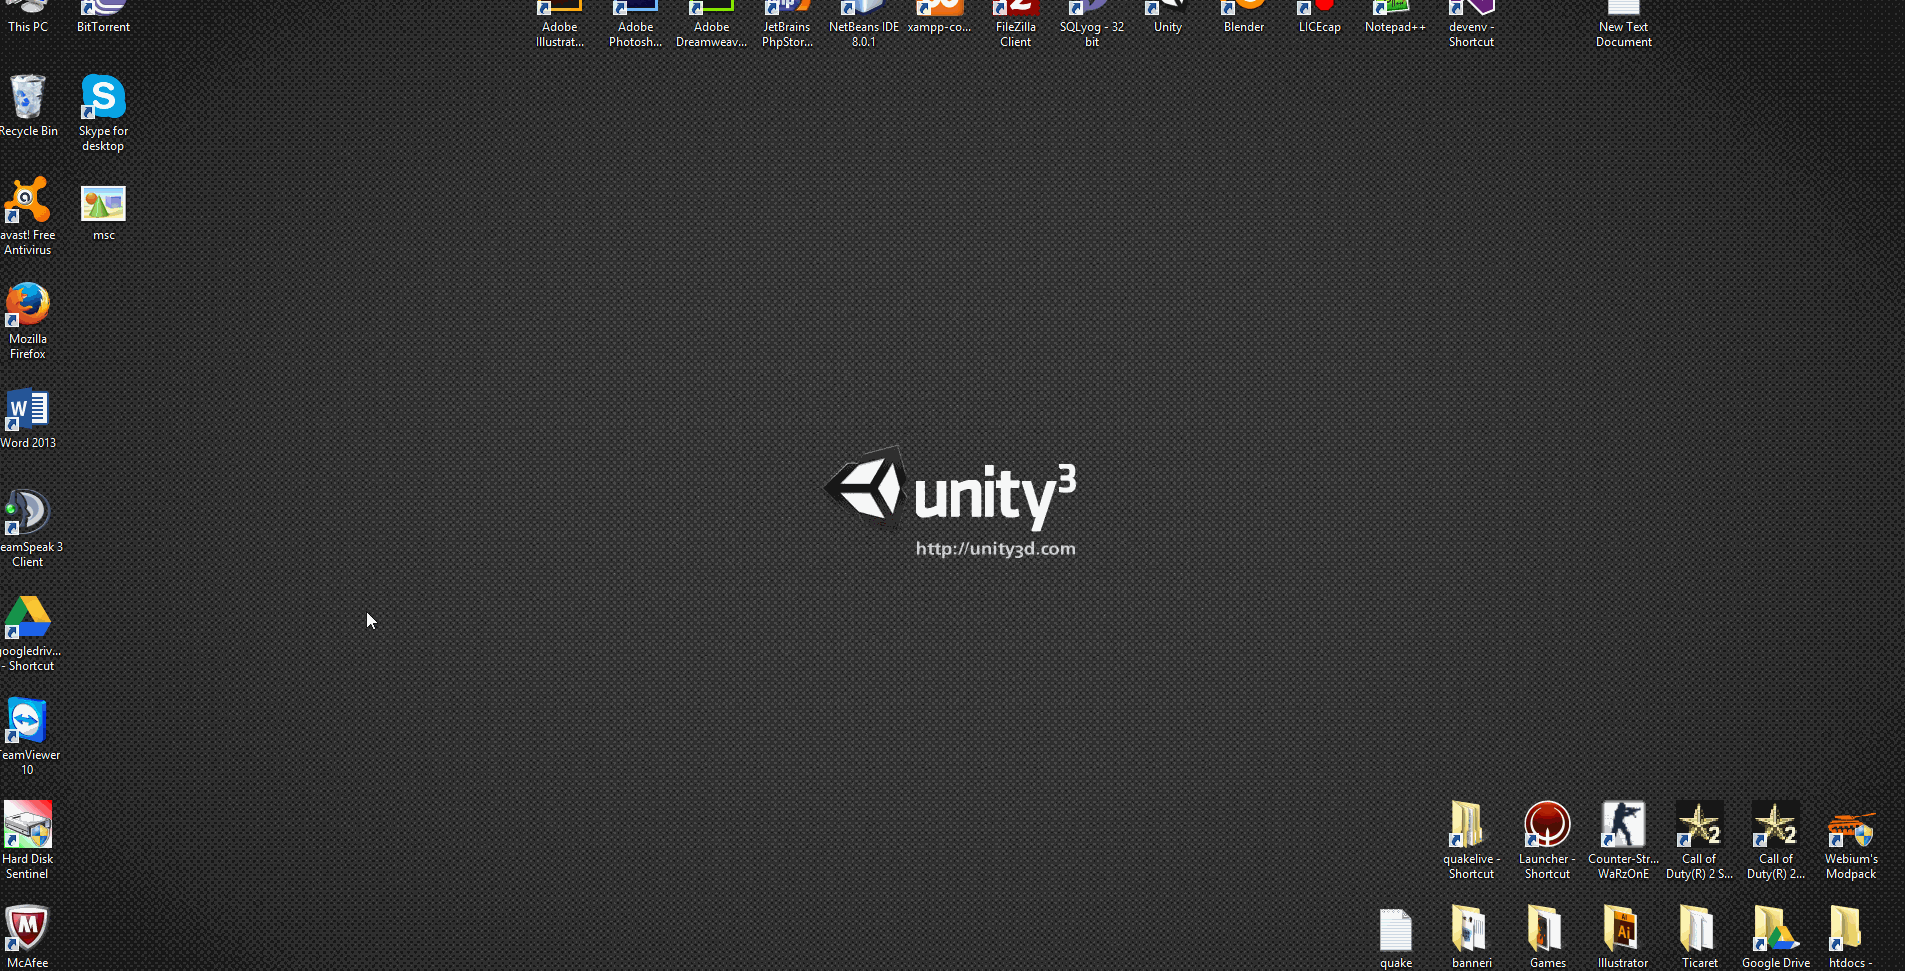Select the JetBrains PhpStorm shortcut
Screen dimensions: 1905x971
[788, 24]
